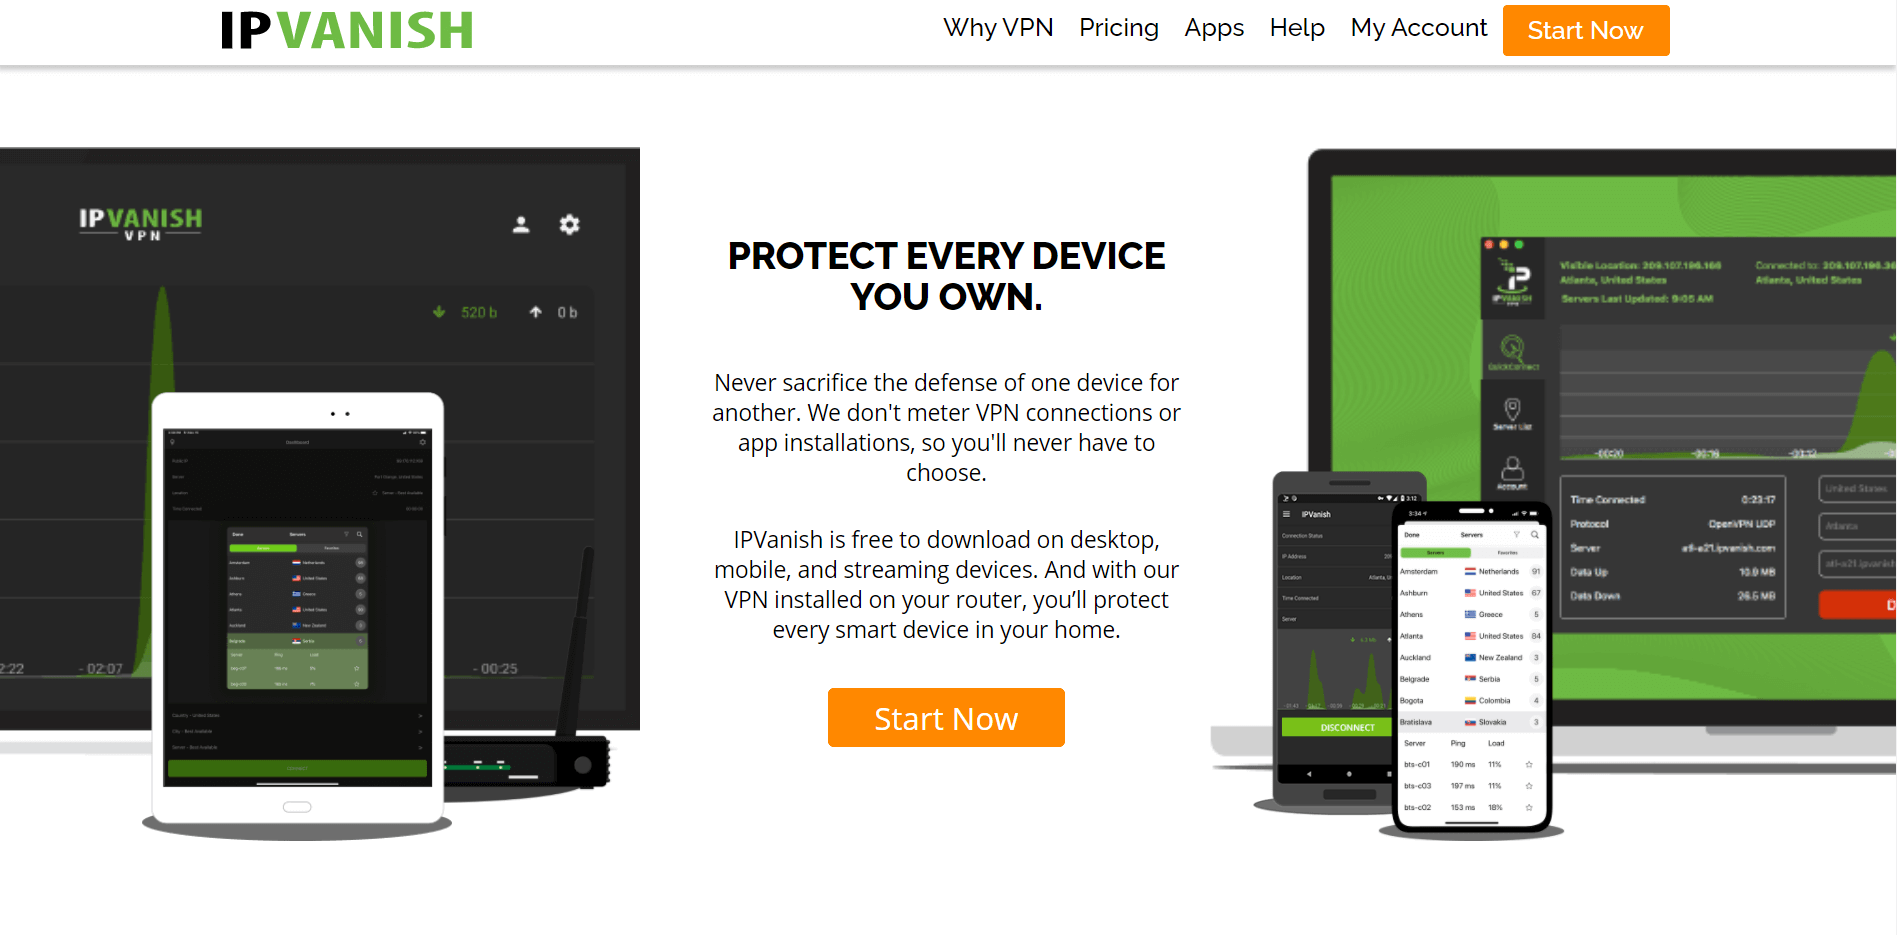Click the settings gear icon in TV app
This screenshot has width=1897, height=935.
point(569,224)
